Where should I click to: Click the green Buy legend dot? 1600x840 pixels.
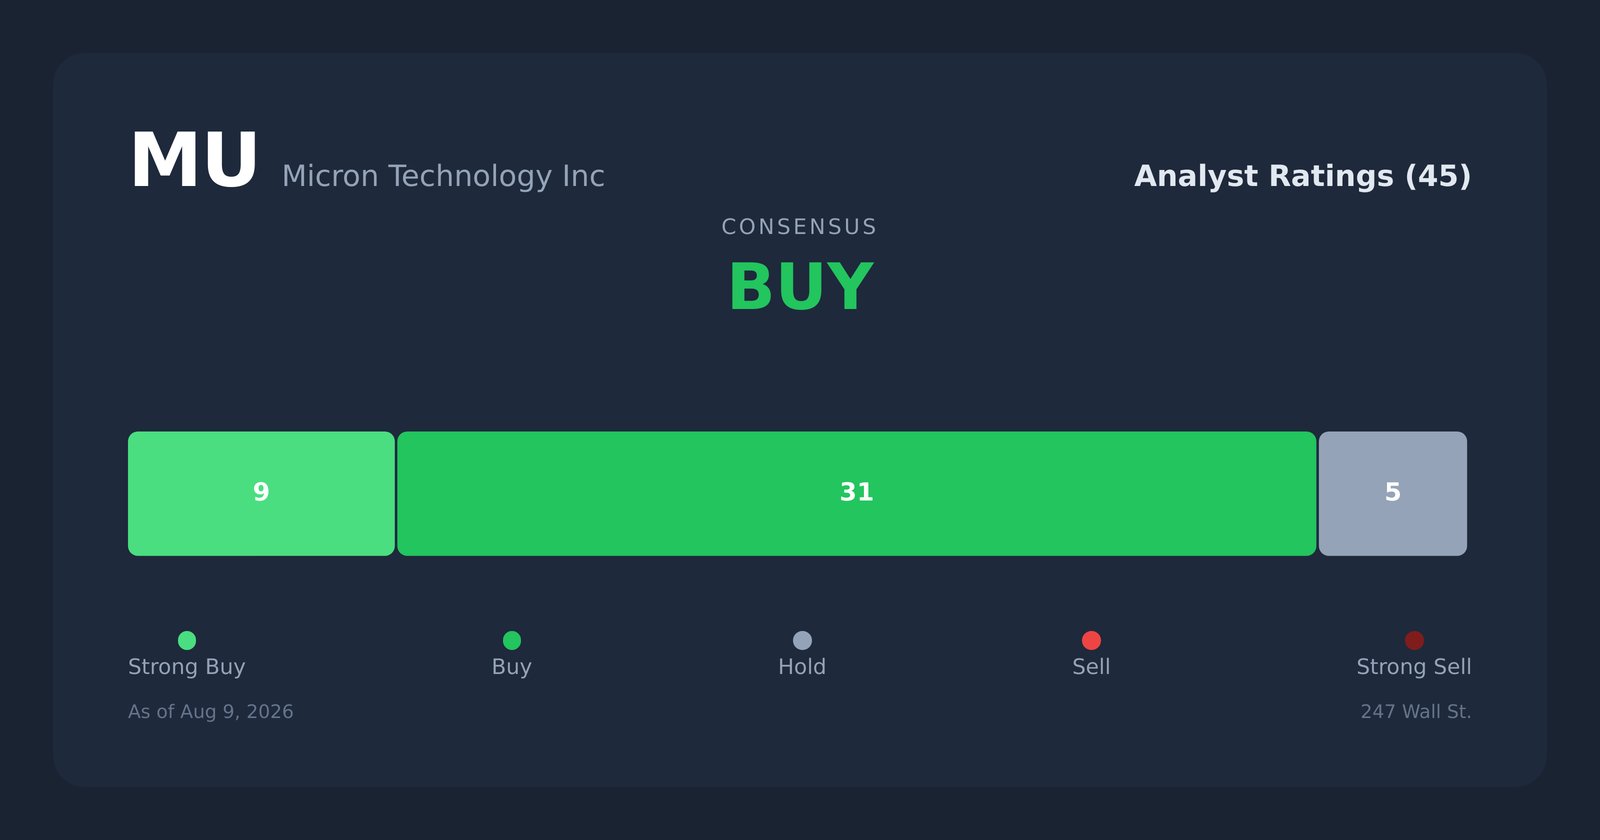[x=512, y=640]
